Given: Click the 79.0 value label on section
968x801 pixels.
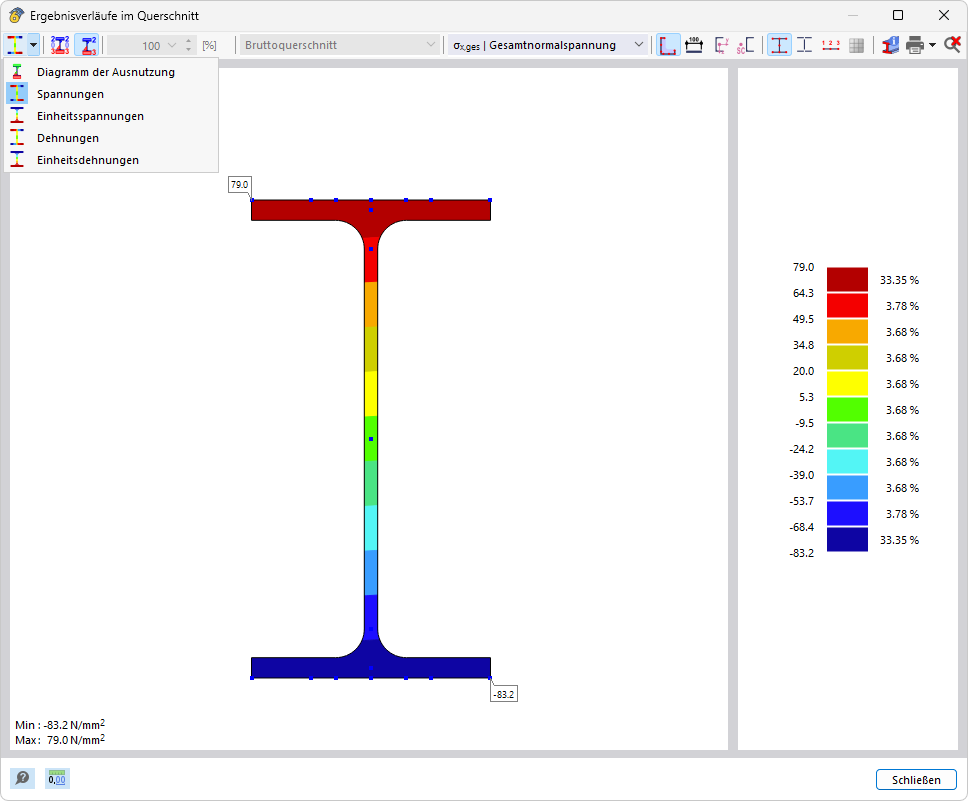Looking at the screenshot, I should 239,185.
